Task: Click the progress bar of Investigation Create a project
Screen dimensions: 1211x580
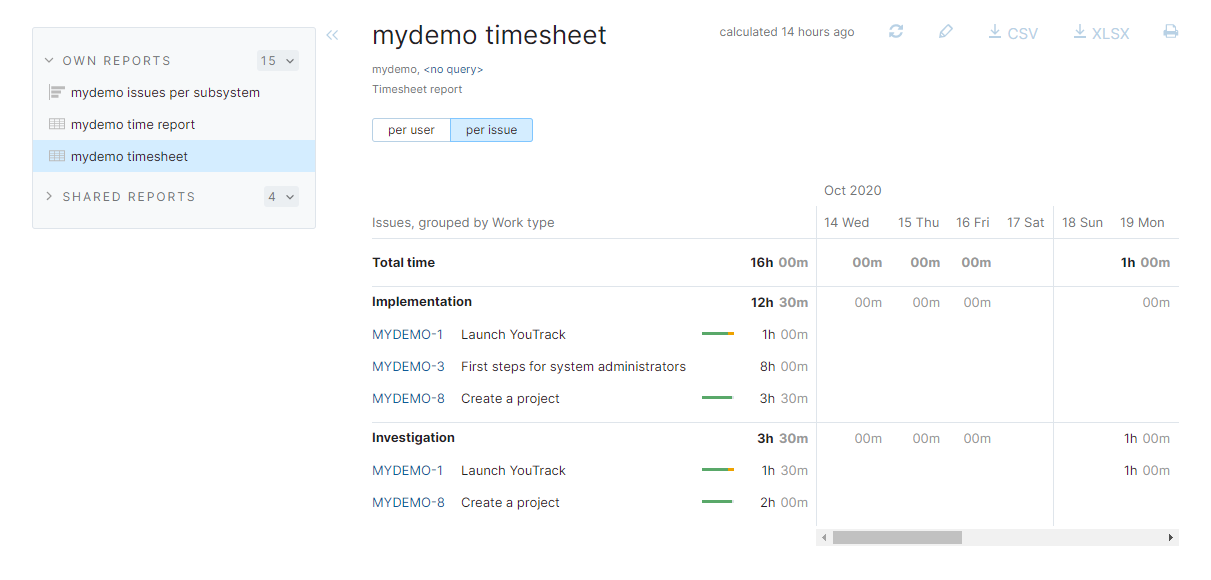Action: click(717, 502)
